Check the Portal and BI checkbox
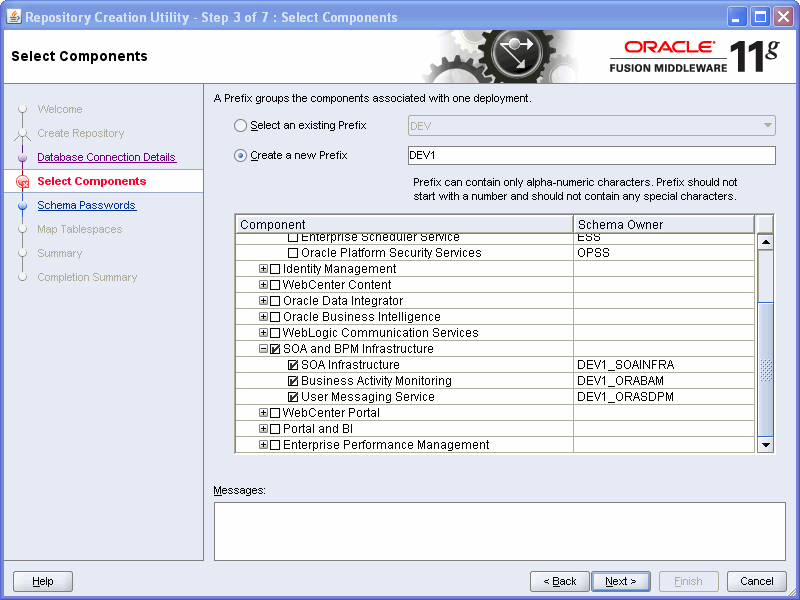Image resolution: width=800 pixels, height=600 pixels. coord(275,429)
